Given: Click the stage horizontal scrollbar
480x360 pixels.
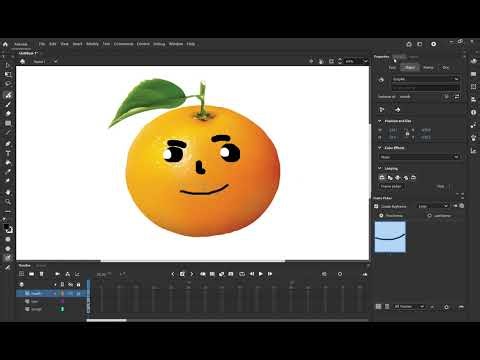Looking at the screenshot, I should [x=193, y=261].
